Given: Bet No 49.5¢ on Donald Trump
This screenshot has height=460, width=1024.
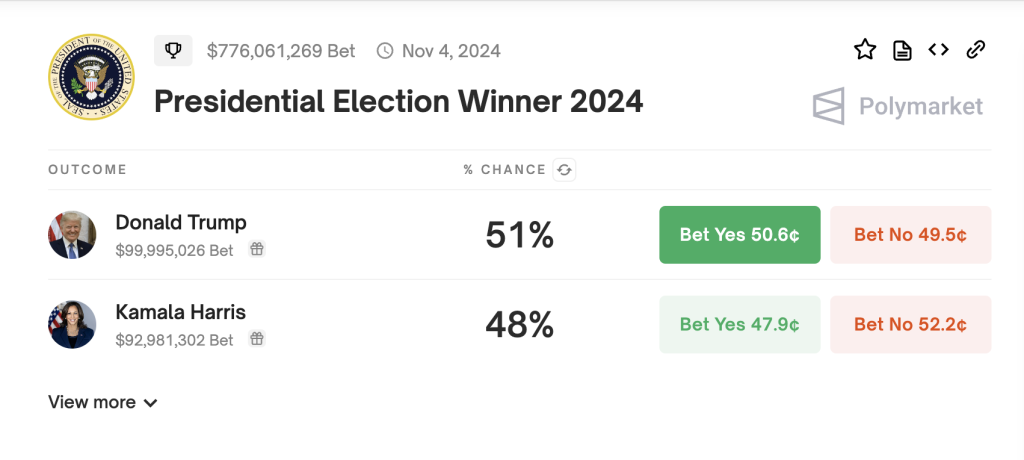Looking at the screenshot, I should pyautogui.click(x=910, y=235).
